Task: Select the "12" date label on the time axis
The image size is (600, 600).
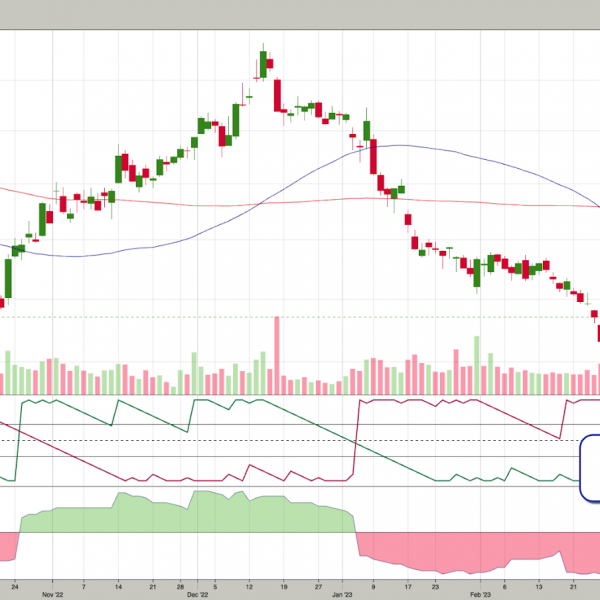Action: click(249, 586)
